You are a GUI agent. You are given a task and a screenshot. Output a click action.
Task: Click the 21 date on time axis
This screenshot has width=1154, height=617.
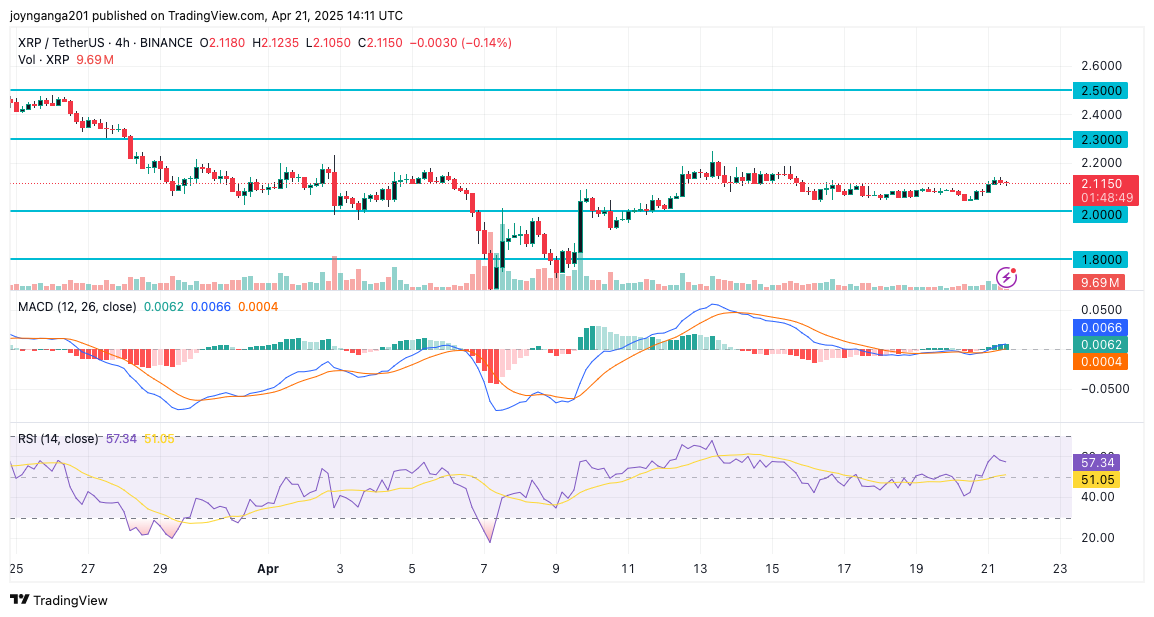(988, 569)
